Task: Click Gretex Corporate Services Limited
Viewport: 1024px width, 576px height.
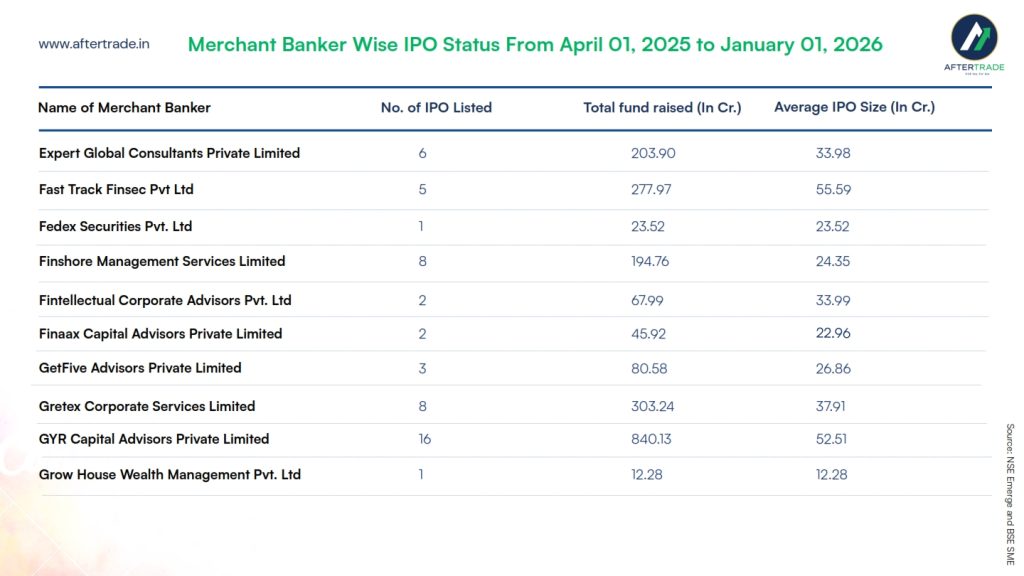Action: (x=147, y=406)
